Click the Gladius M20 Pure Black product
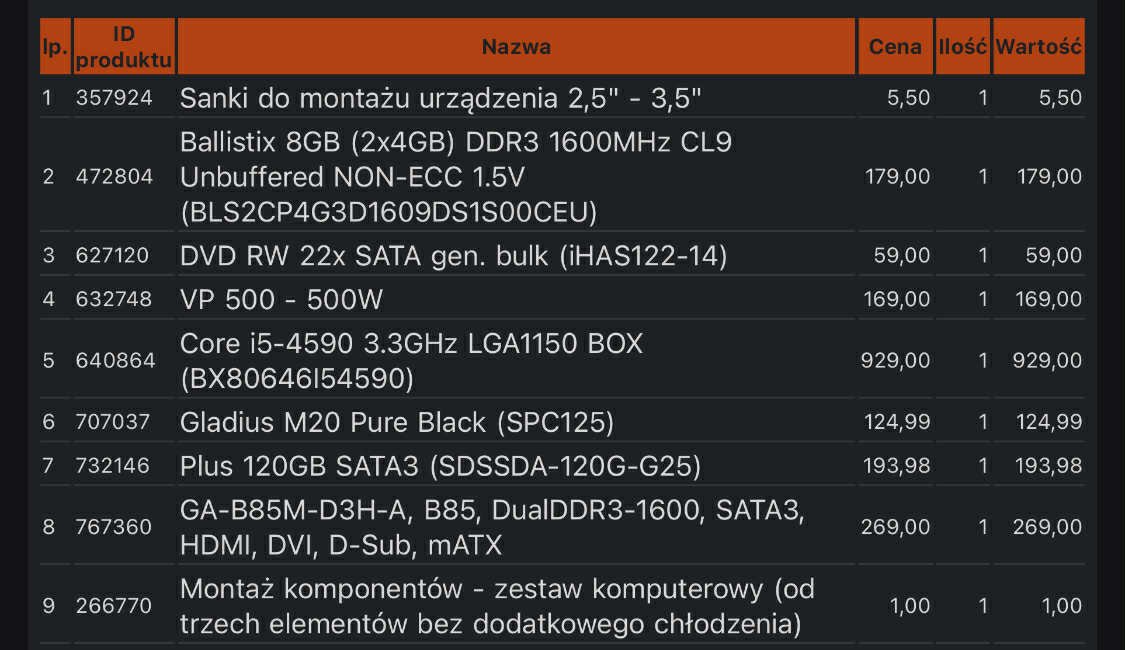Viewport: 1125px width, 650px height. click(x=396, y=423)
